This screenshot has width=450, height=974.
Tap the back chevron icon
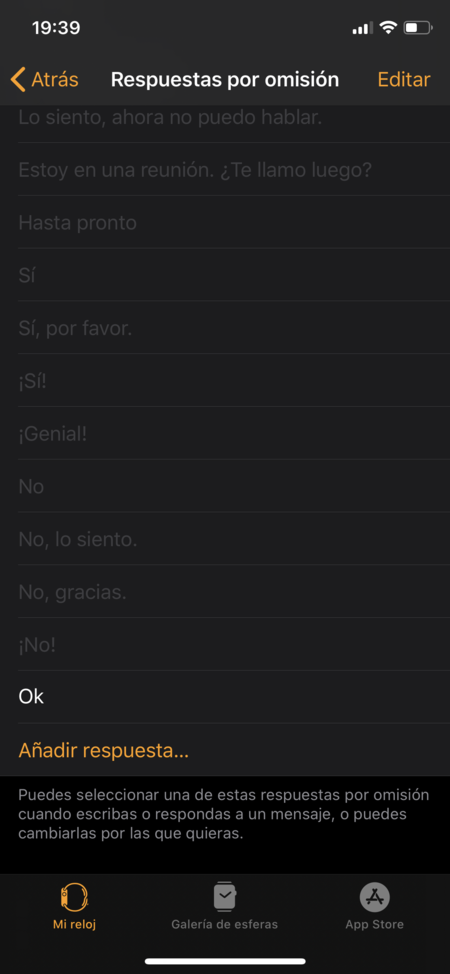[x=18, y=80]
